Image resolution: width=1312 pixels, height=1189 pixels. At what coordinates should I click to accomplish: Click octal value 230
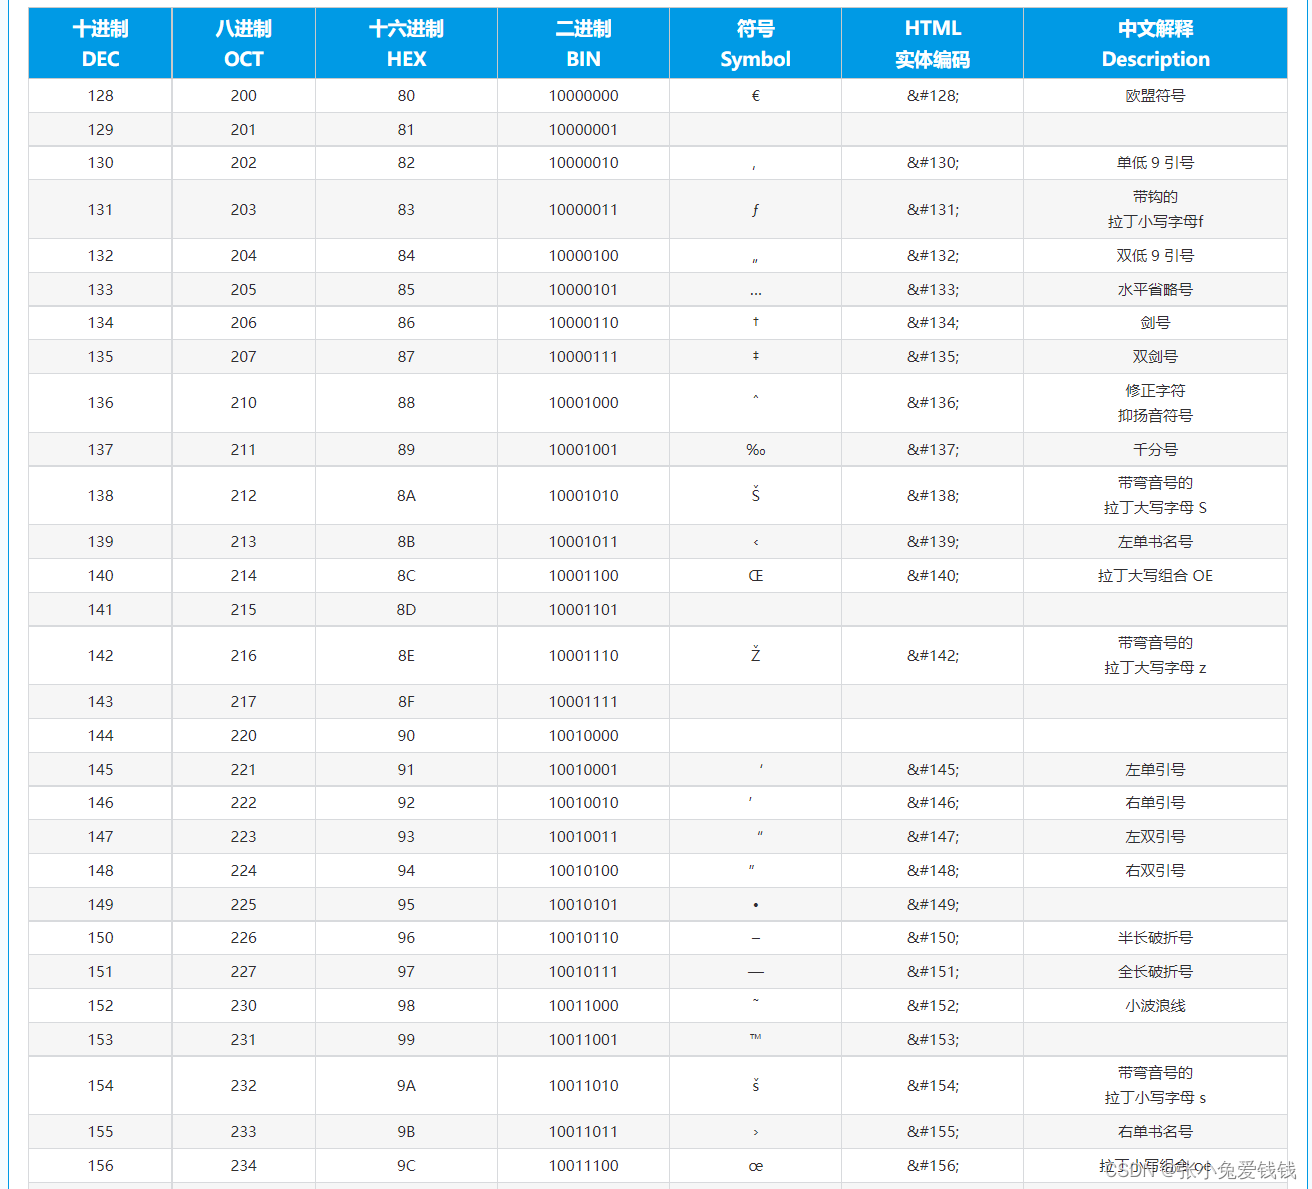243,1006
